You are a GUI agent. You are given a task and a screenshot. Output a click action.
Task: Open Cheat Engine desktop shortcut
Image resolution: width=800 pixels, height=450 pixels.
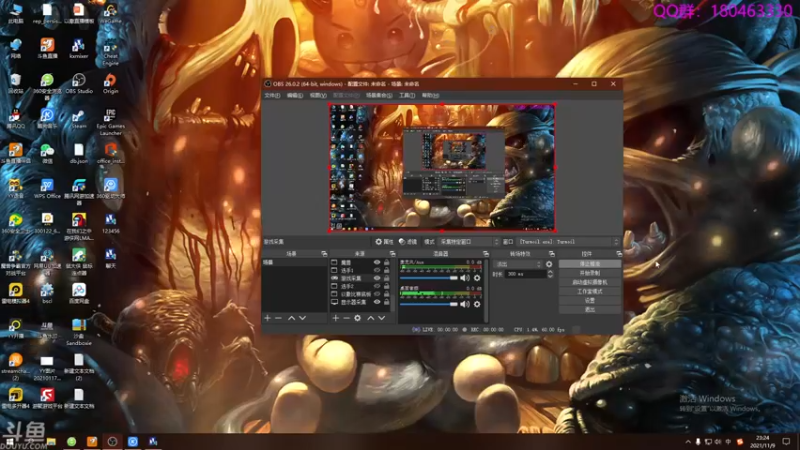coord(110,52)
